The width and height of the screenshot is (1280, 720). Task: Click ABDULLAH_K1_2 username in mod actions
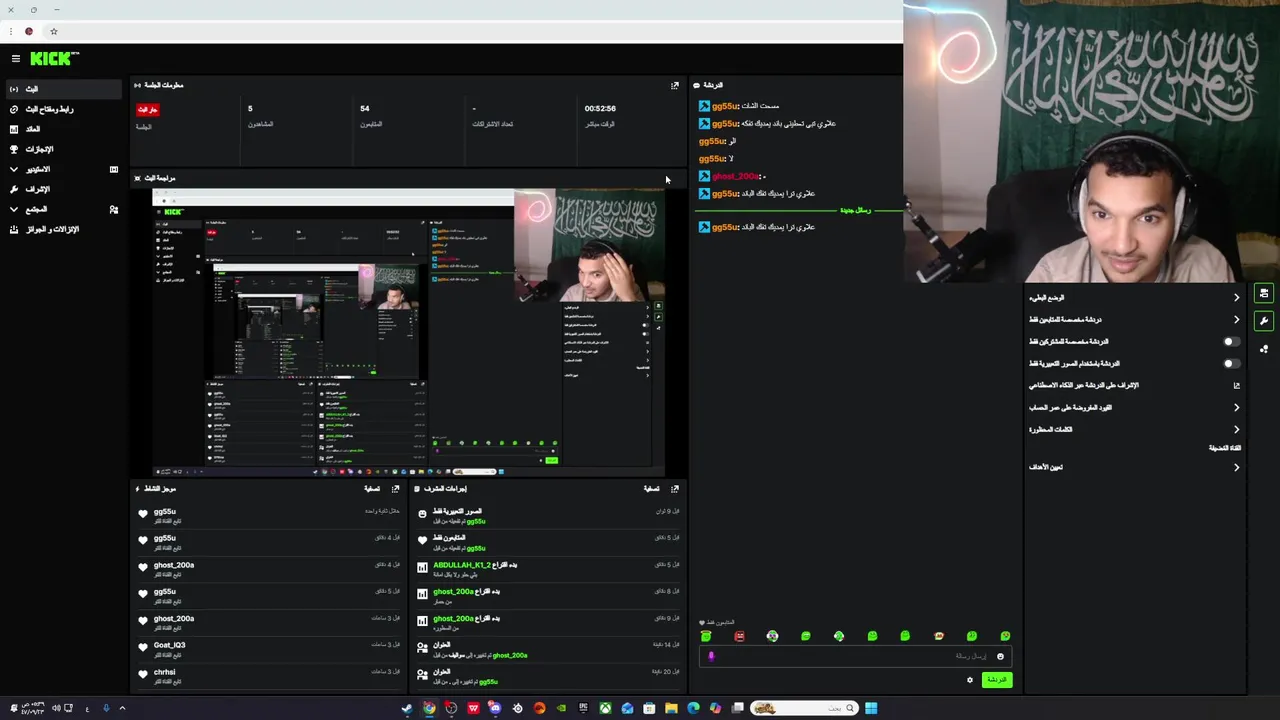tap(461, 565)
